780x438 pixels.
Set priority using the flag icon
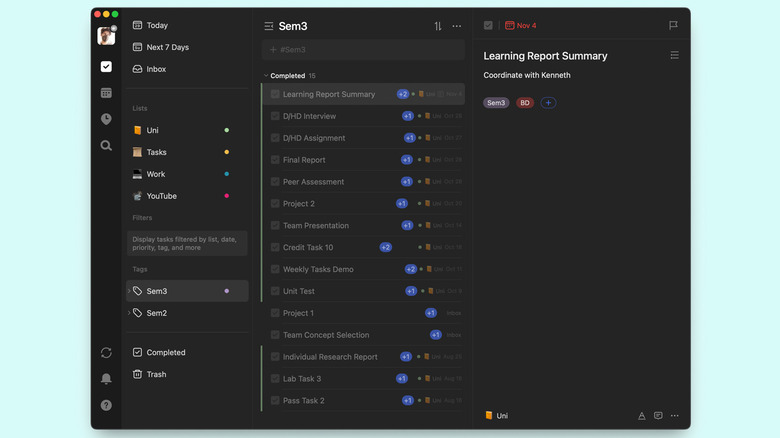pyautogui.click(x=673, y=26)
